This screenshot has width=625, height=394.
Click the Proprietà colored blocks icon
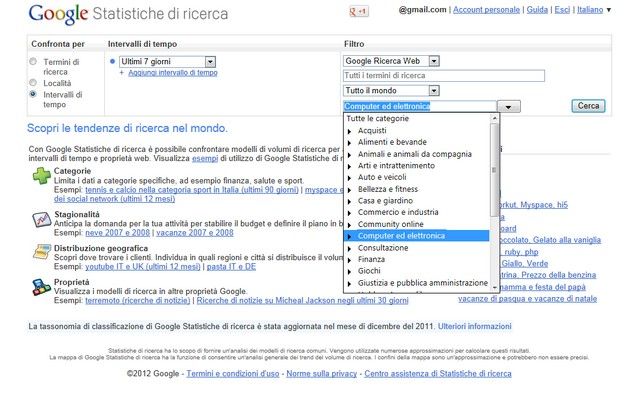point(41,287)
